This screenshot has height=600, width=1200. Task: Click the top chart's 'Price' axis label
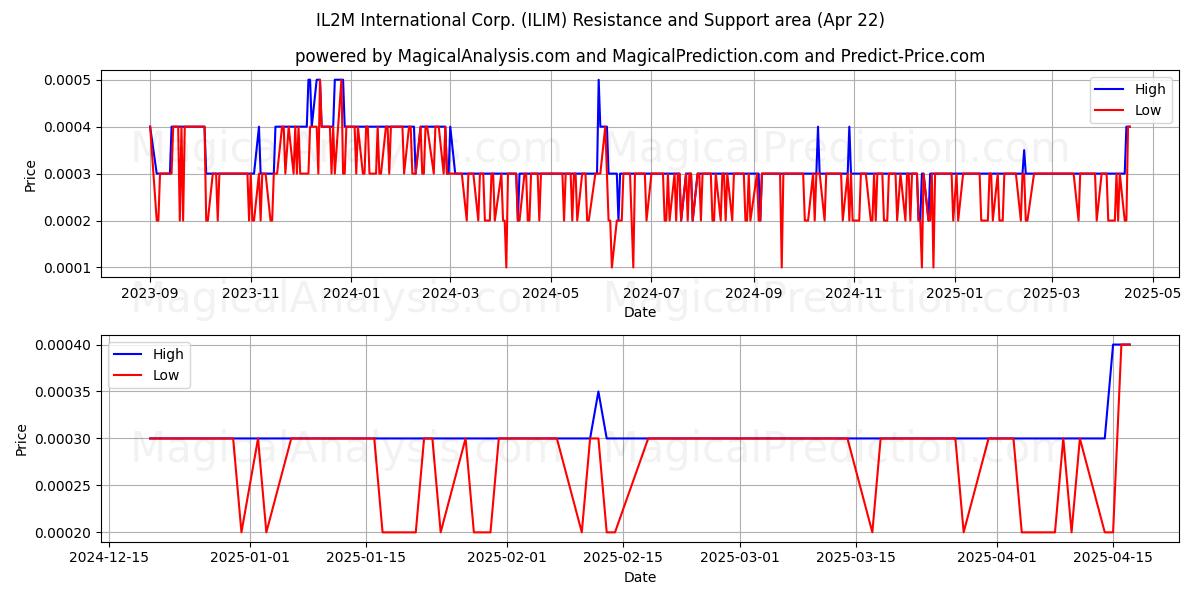click(30, 174)
